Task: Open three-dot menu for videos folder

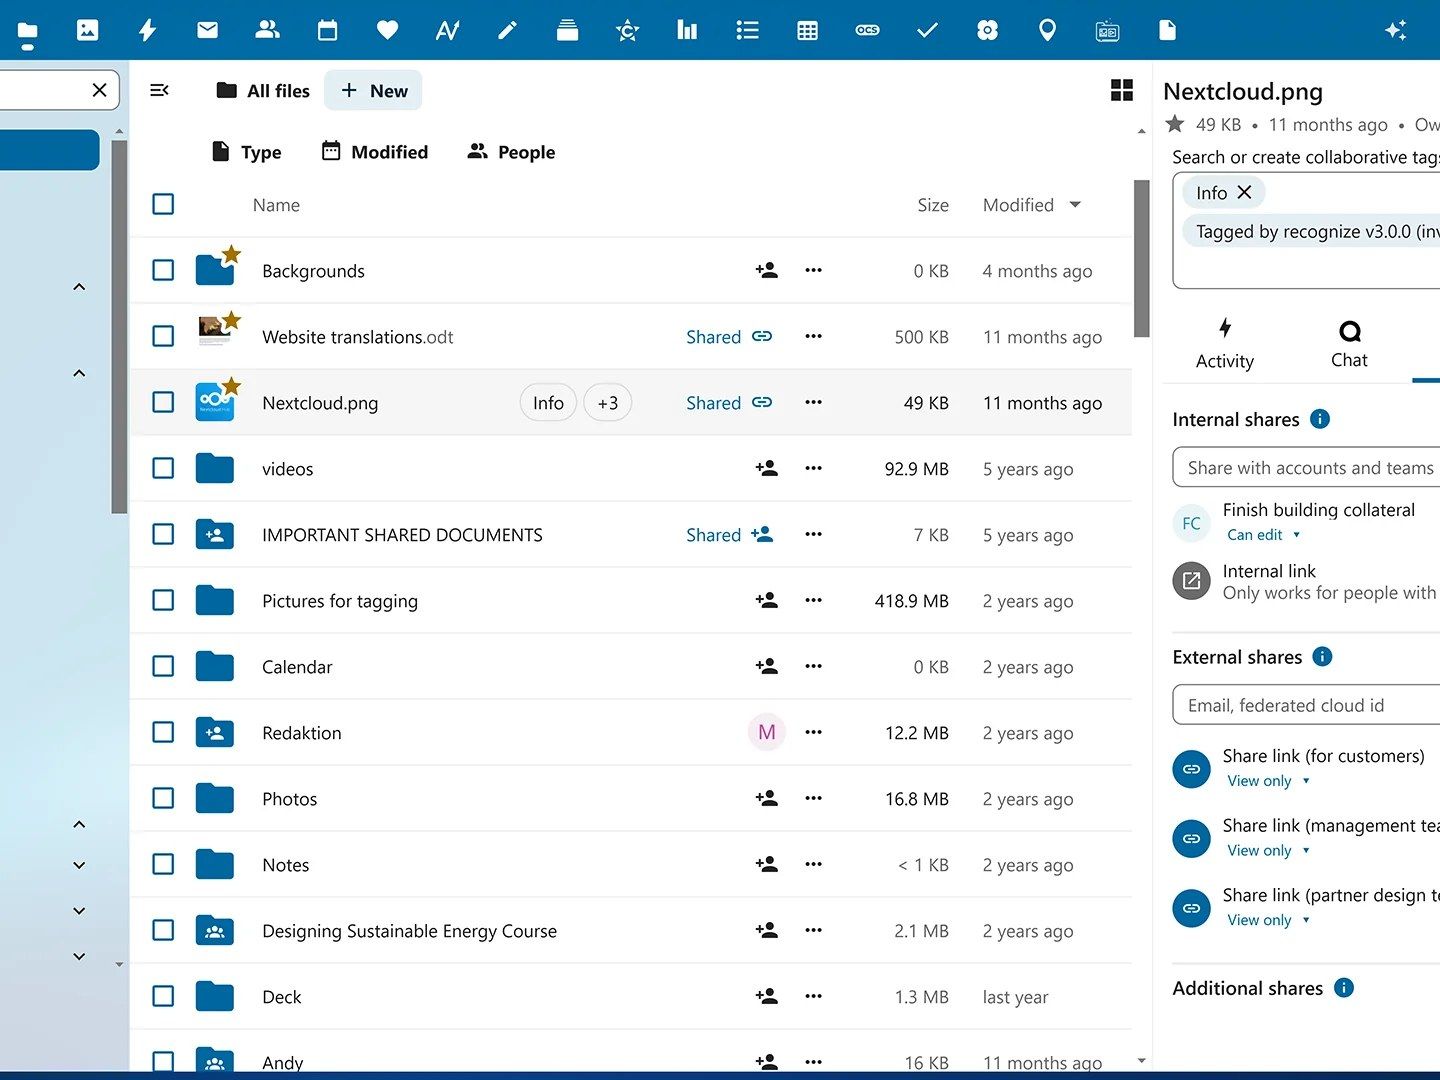Action: [813, 468]
